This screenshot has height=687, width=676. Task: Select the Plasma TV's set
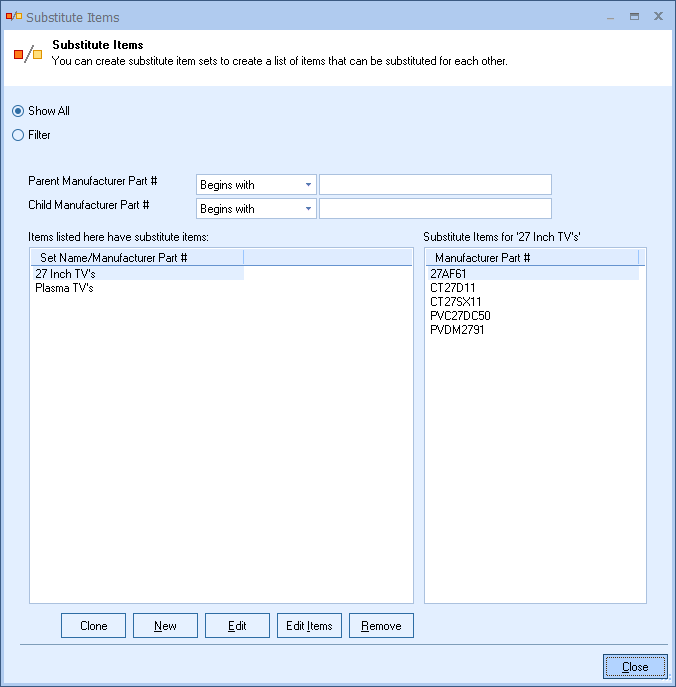(x=65, y=288)
